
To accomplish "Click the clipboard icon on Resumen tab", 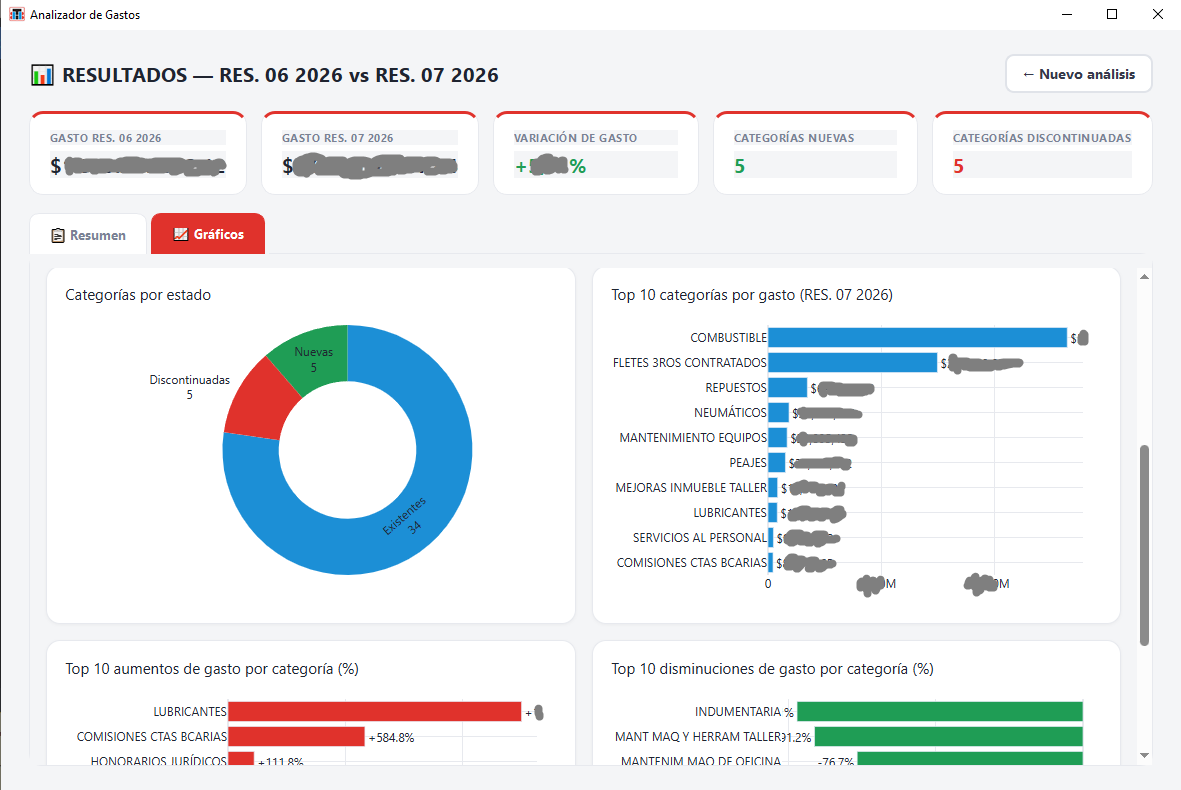I will pos(58,236).
